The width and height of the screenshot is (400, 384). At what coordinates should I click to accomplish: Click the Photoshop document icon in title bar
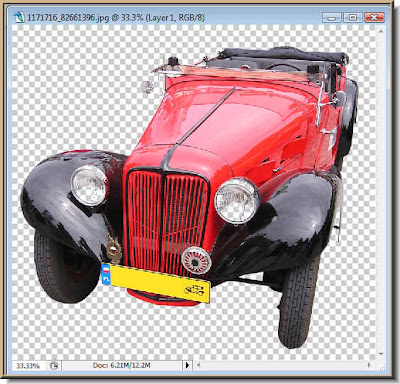coord(19,17)
